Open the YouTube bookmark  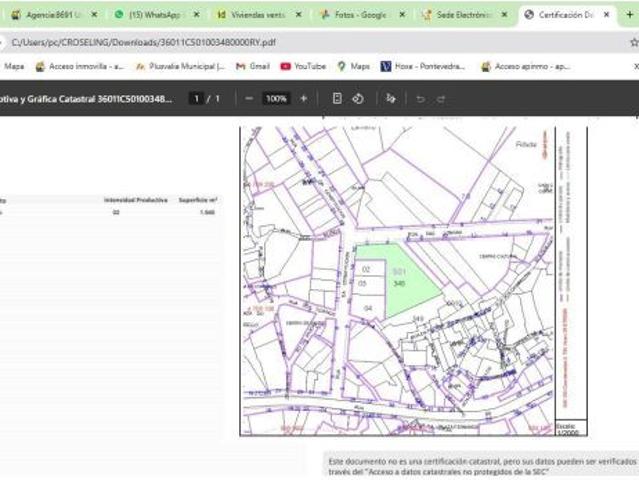click(303, 66)
